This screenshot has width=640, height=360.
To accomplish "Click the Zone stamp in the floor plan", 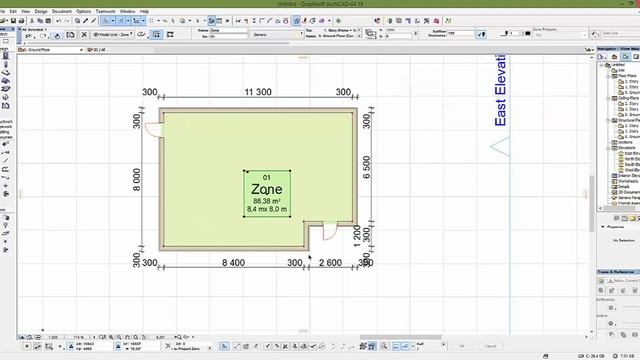I will coord(267,193).
